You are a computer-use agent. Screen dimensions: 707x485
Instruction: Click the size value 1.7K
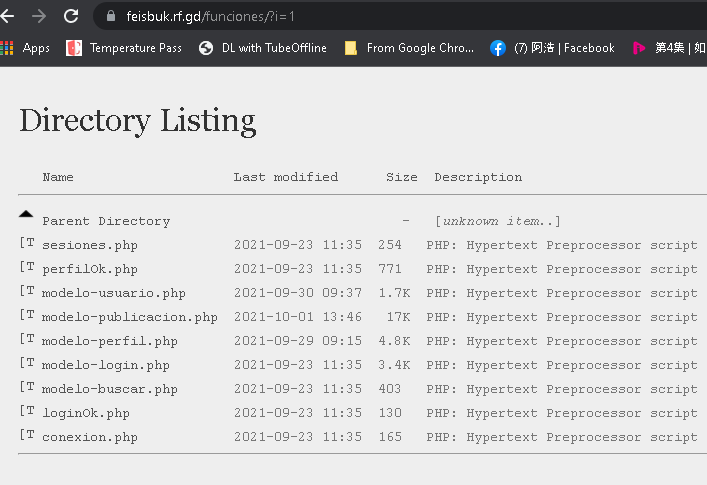coord(395,293)
